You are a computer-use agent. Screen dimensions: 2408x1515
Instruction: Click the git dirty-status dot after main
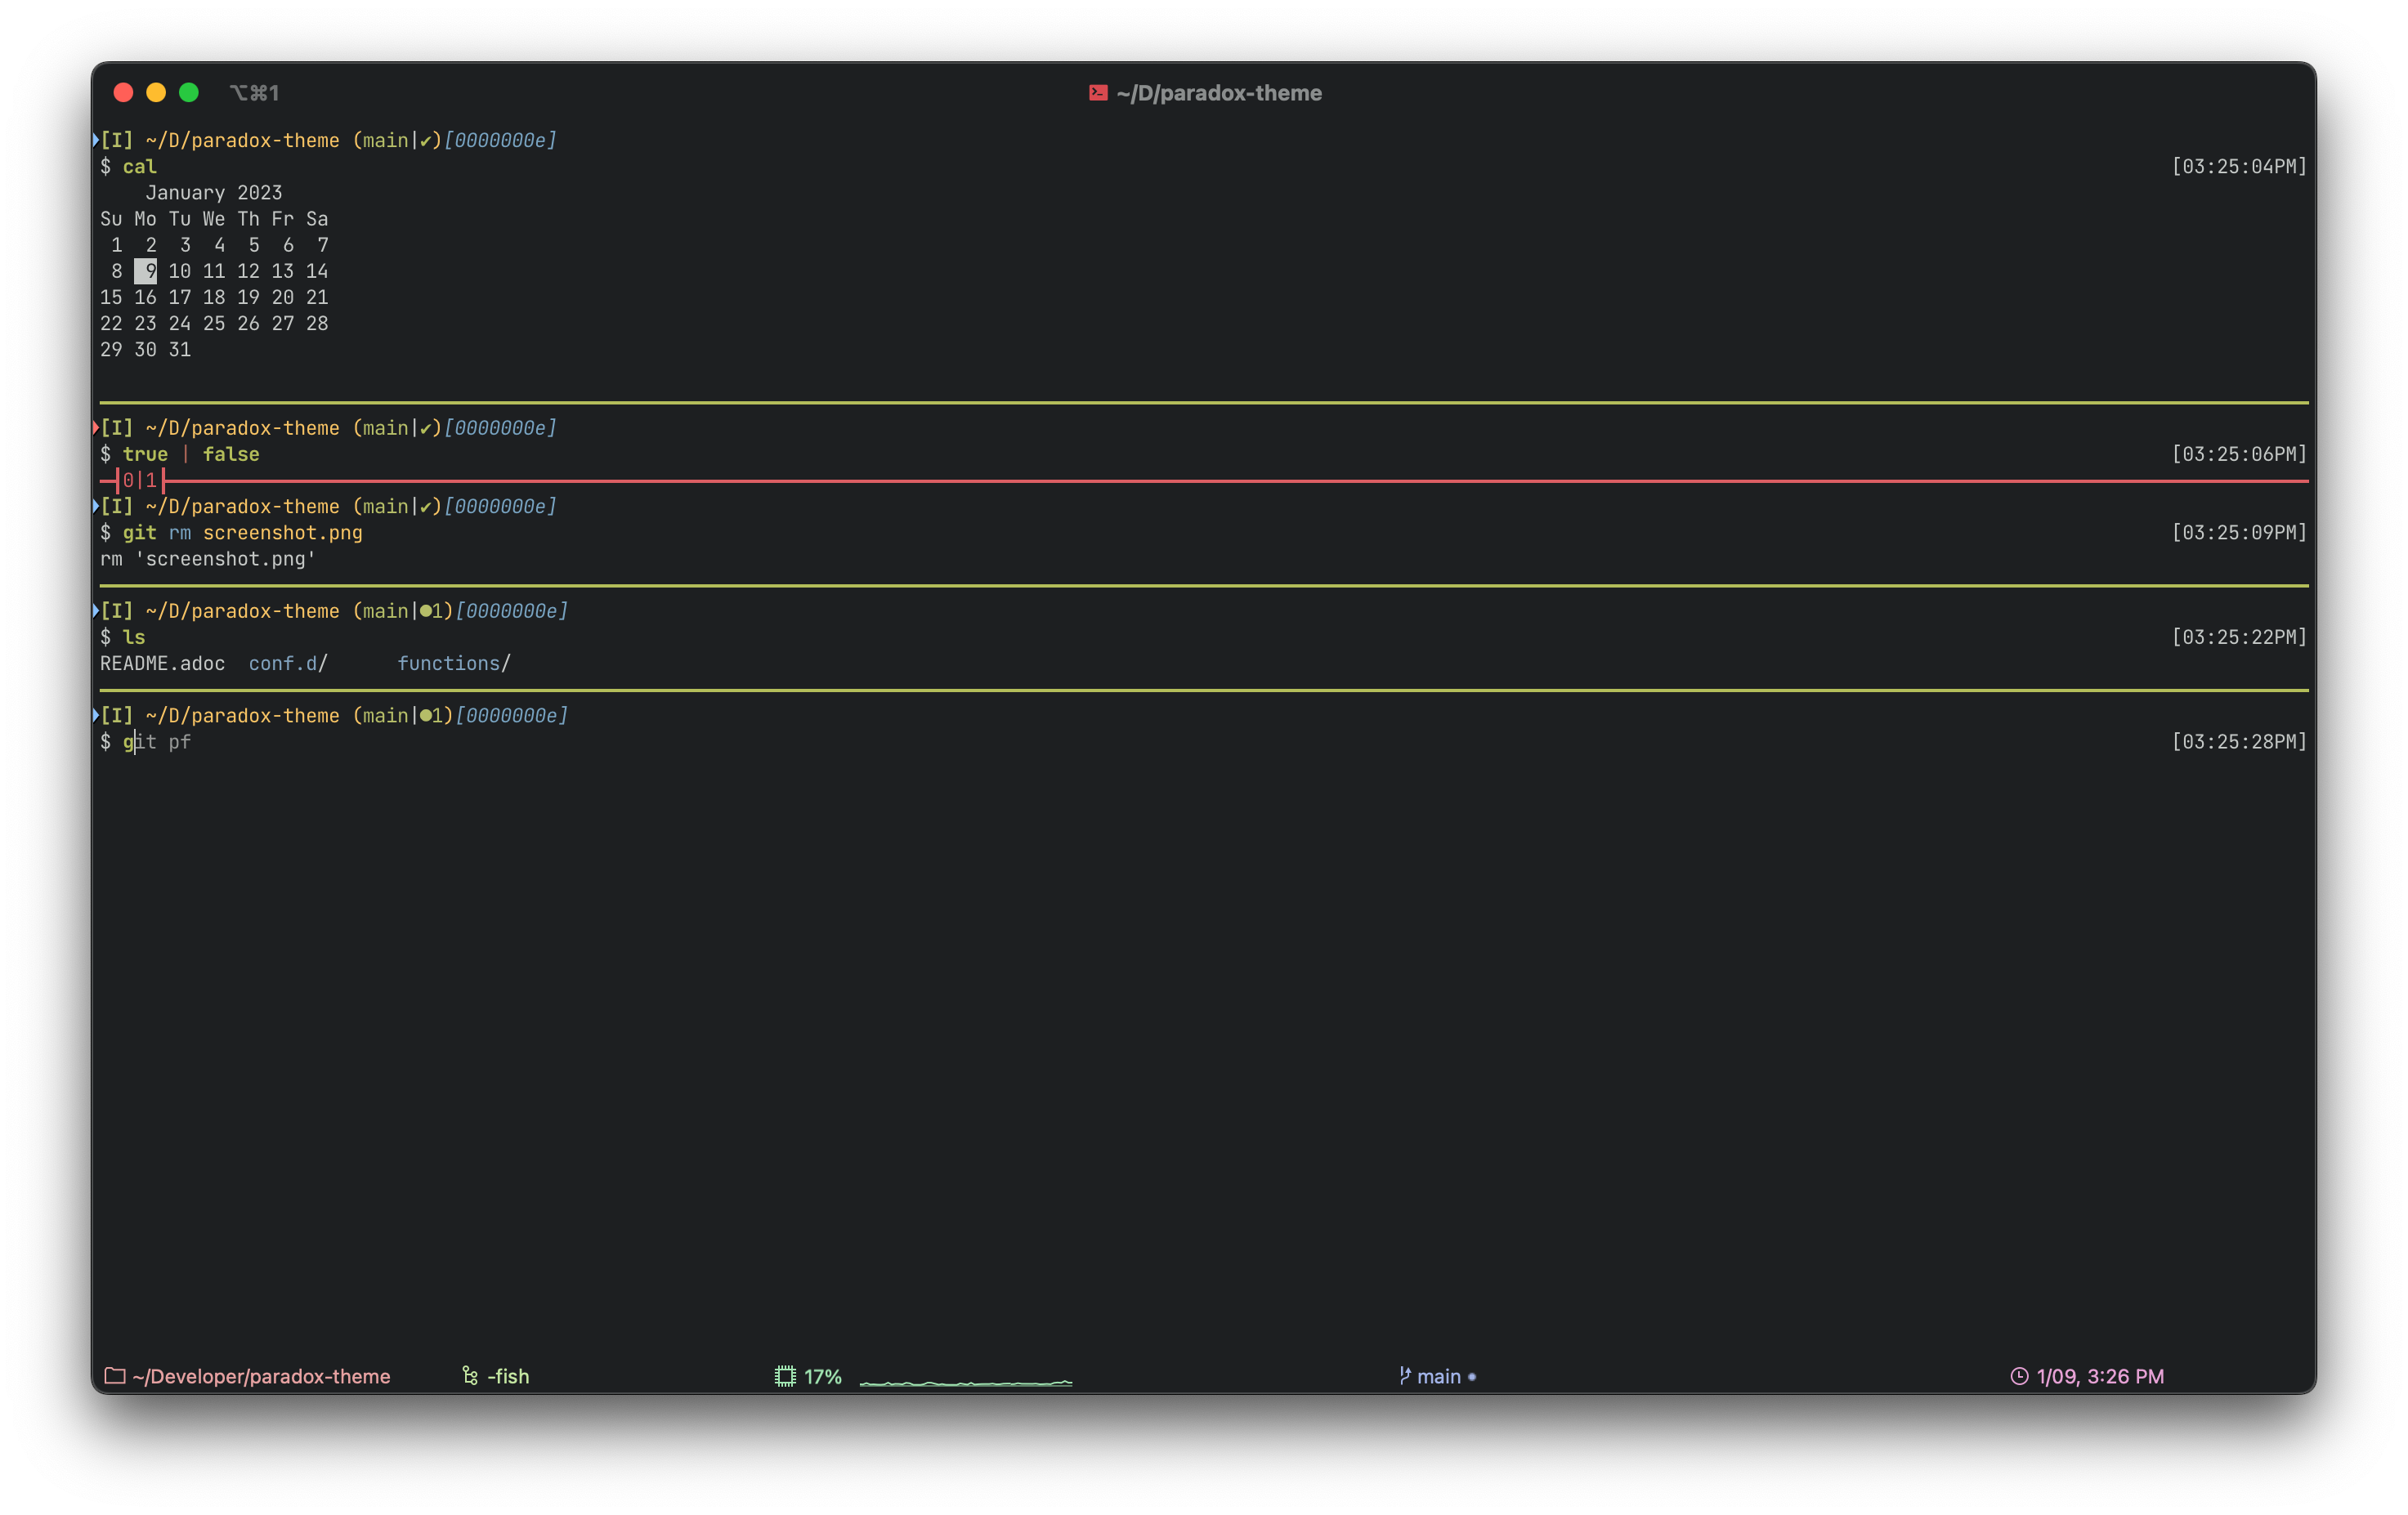[1472, 1377]
